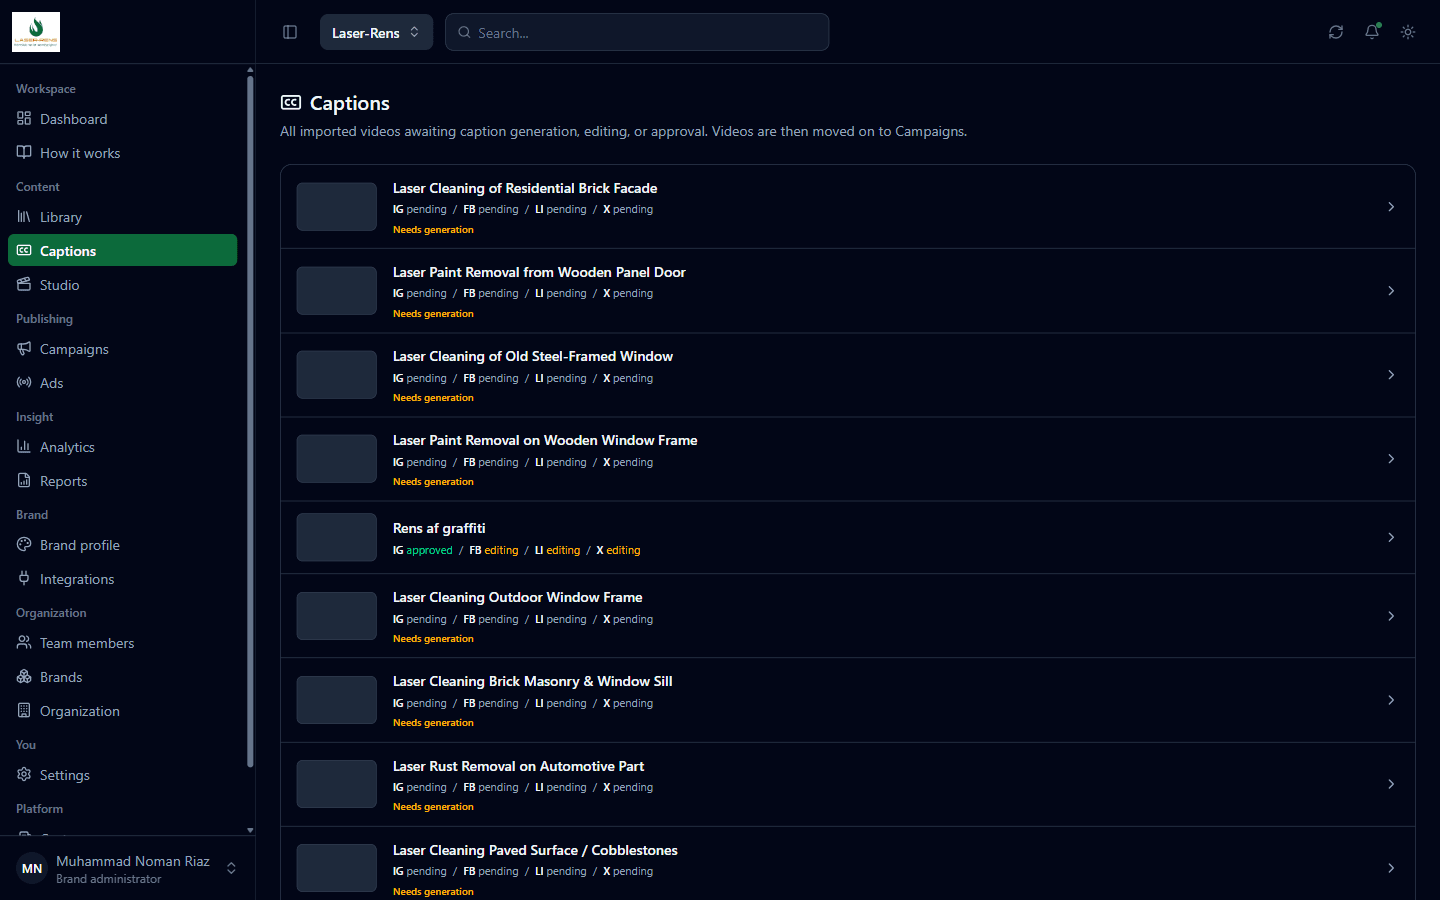1440x900 pixels.
Task: Click the FB editing status on Rens af graffiti
Action: 494,550
